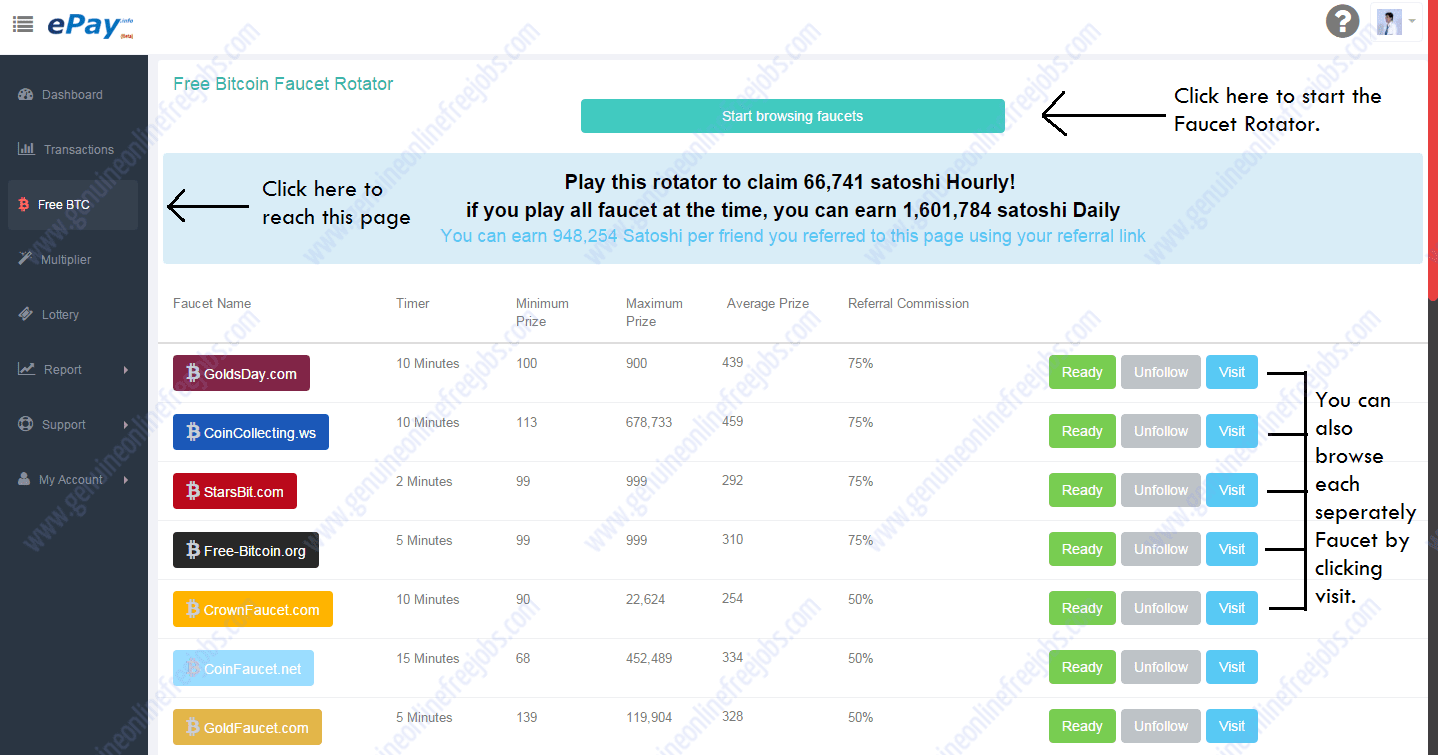The width and height of the screenshot is (1438, 755).
Task: Click the Report line chart icon
Action: click(x=26, y=369)
